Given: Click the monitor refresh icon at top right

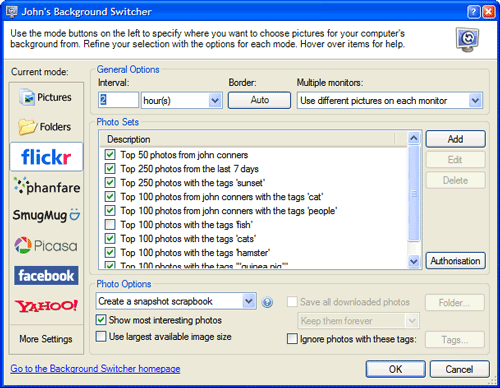Looking at the screenshot, I should coord(467,40).
